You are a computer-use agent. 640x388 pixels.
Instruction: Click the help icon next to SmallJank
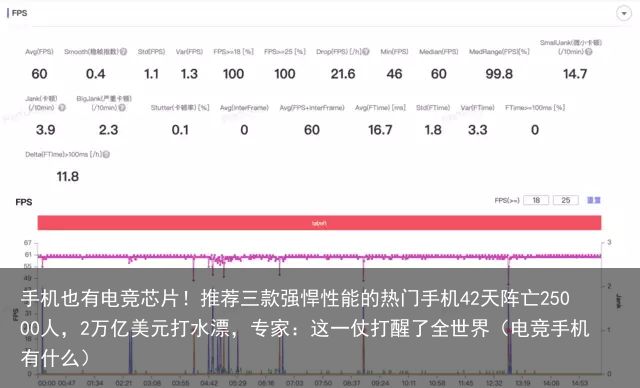(588, 52)
